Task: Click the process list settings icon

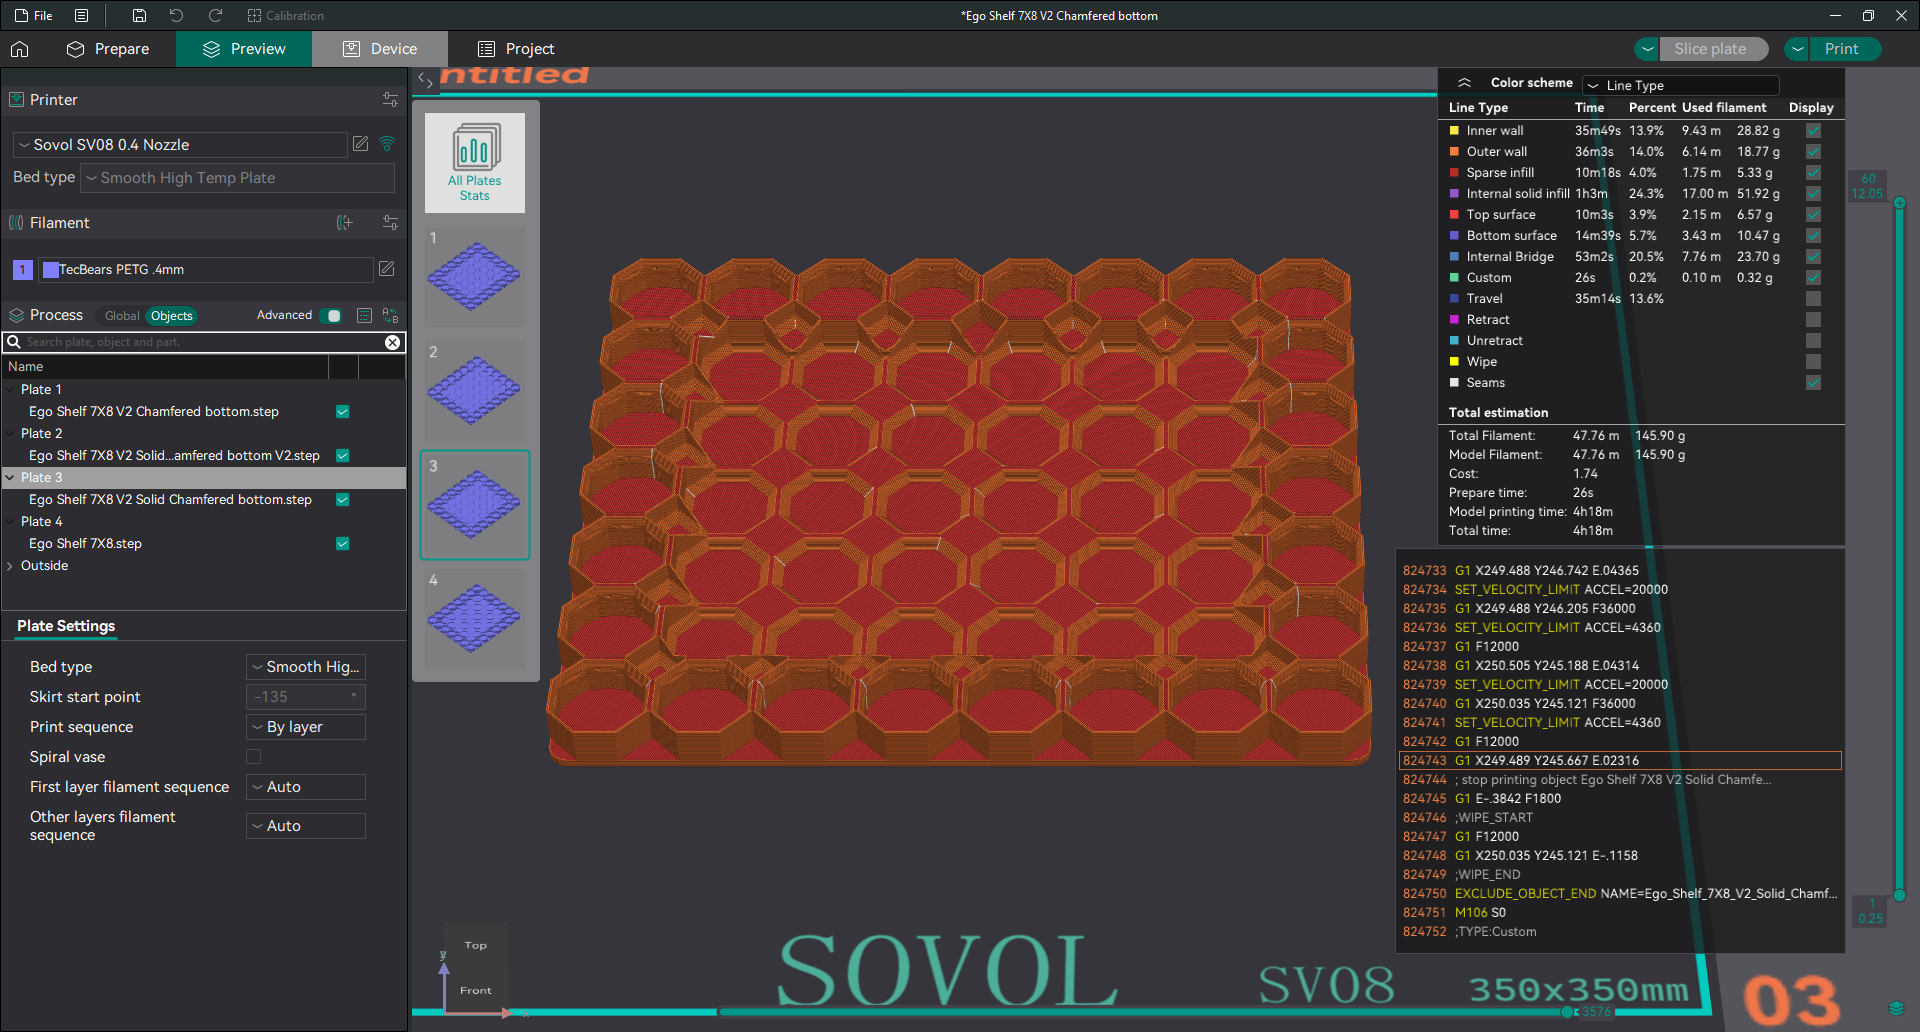Action: [x=364, y=316]
